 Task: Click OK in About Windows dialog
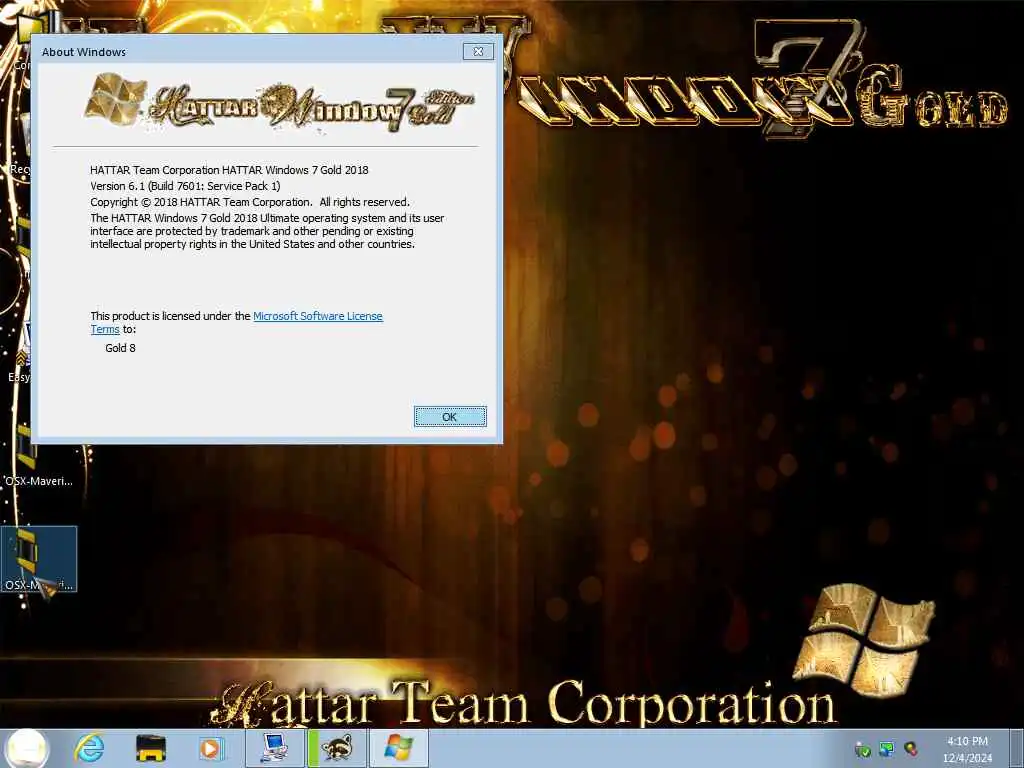point(450,417)
